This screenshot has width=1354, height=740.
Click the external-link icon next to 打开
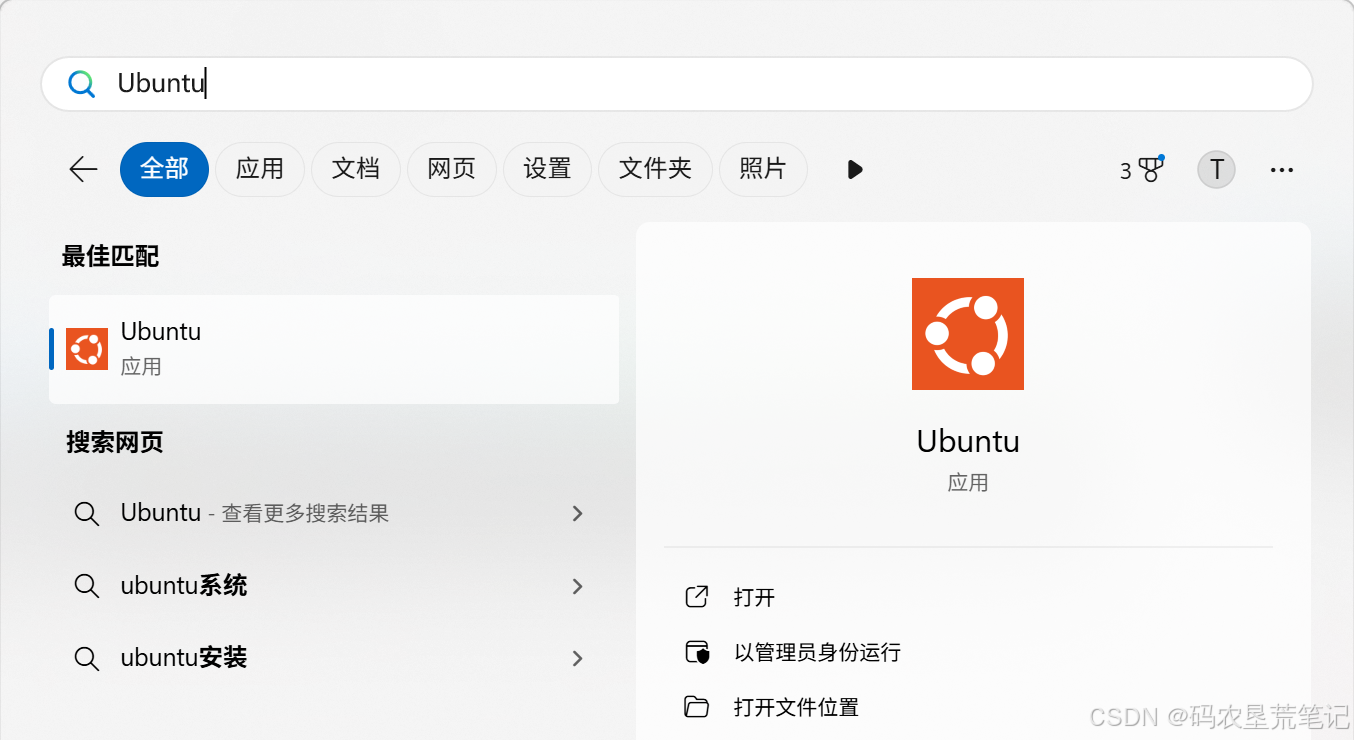(x=697, y=596)
